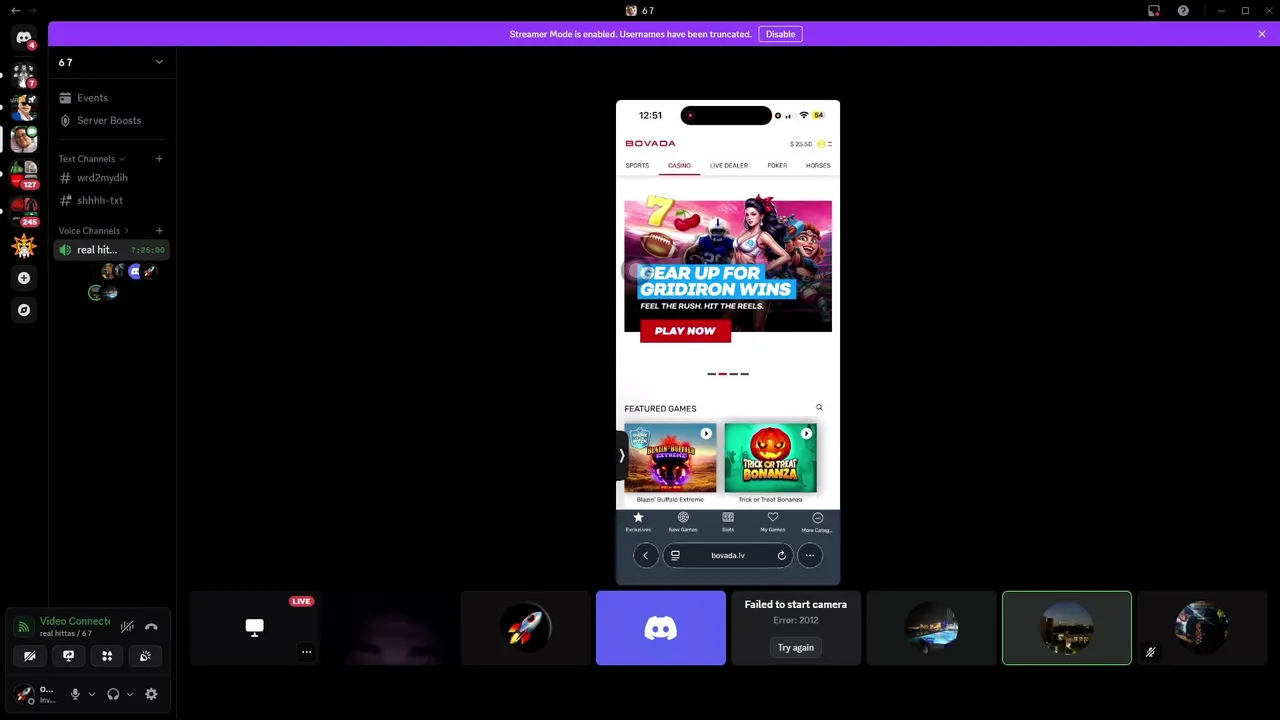Open the Discover servers compass icon
Viewport: 1280px width, 720px height.
point(24,310)
